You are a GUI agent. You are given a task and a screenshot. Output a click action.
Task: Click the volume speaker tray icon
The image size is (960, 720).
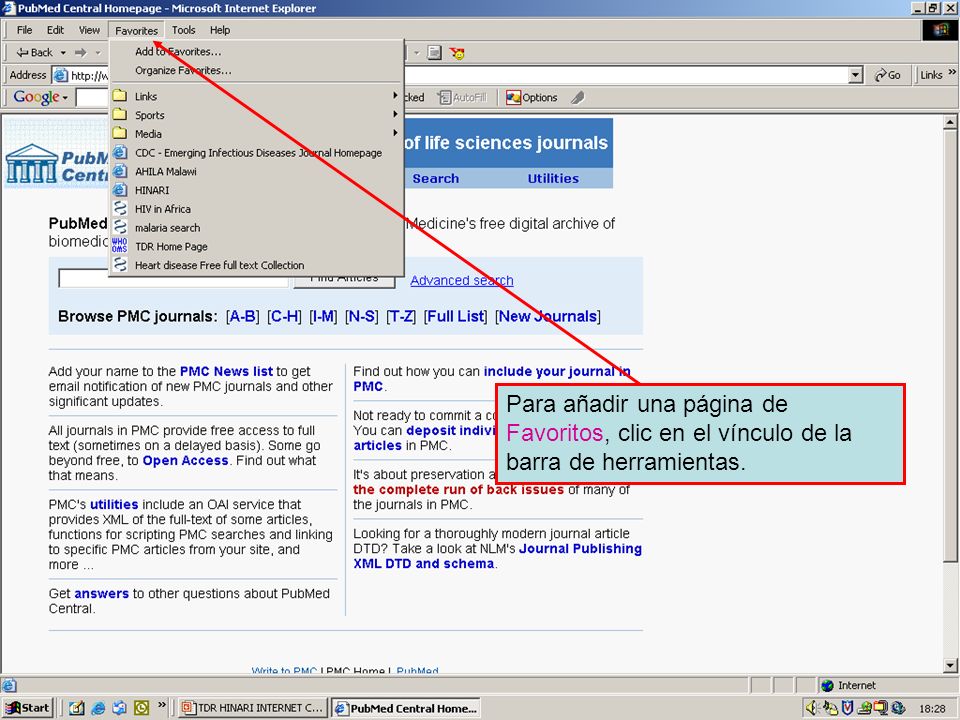pyautogui.click(x=812, y=708)
